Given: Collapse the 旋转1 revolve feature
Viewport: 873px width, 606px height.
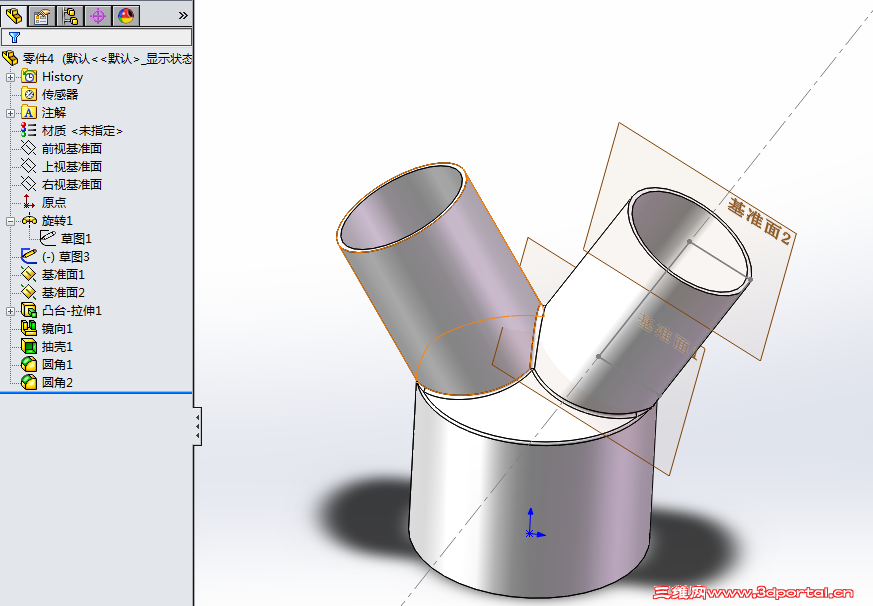Looking at the screenshot, I should 10,221.
